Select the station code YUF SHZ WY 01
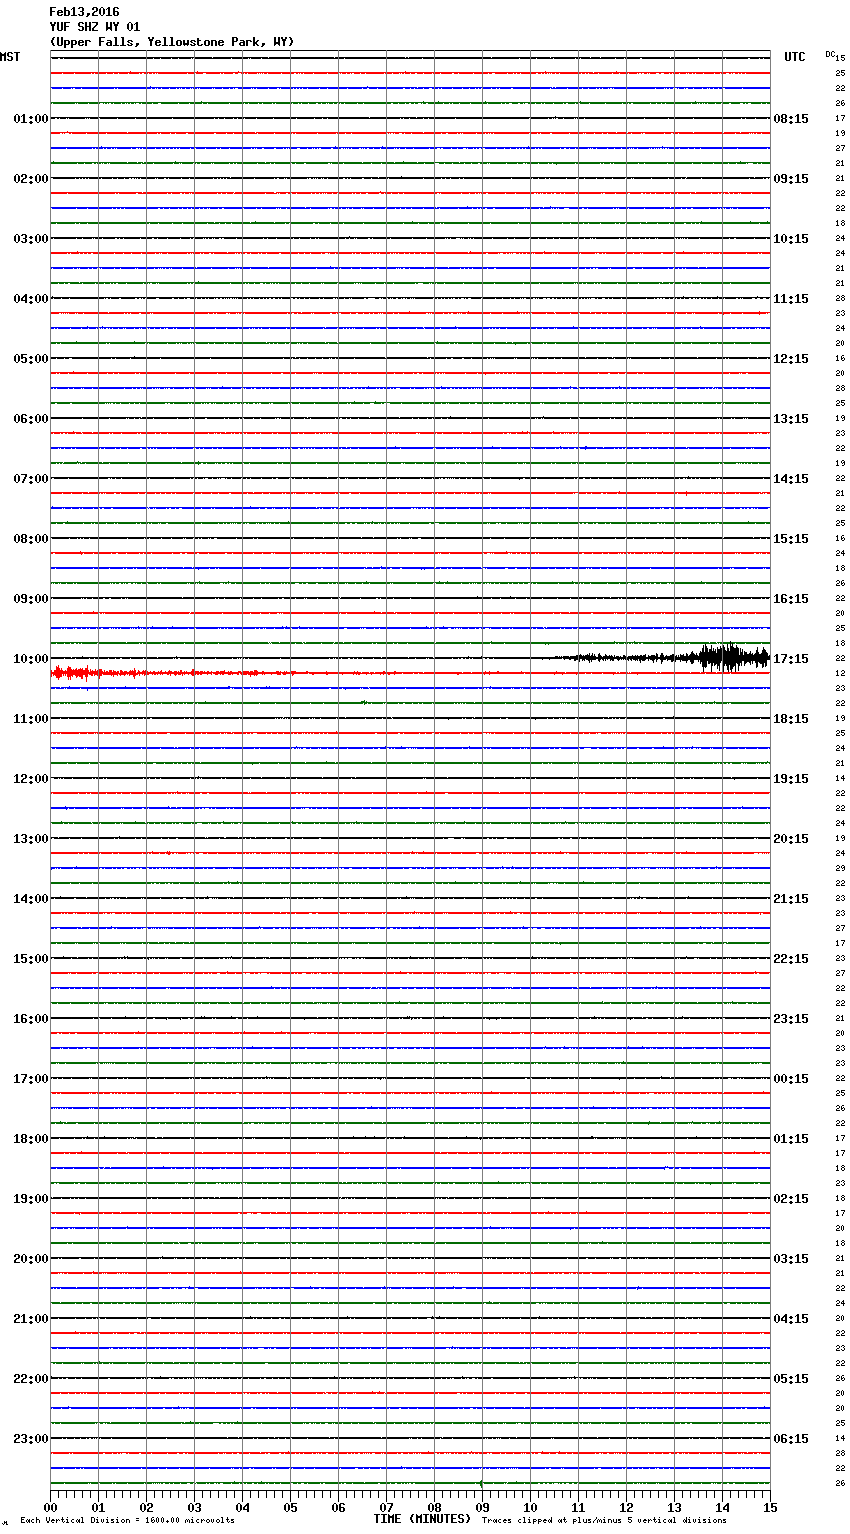 coord(95,27)
